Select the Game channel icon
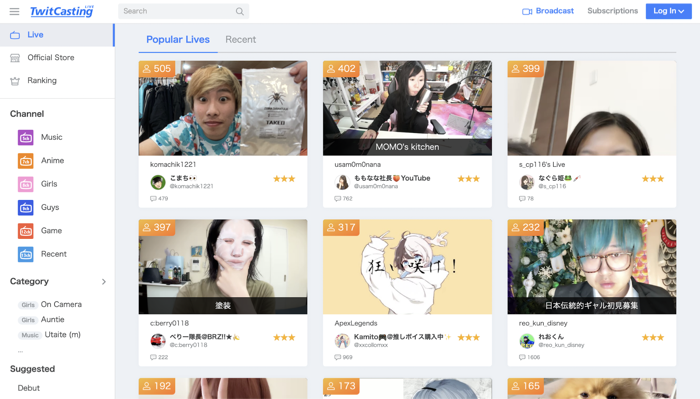The width and height of the screenshot is (700, 399). [x=25, y=231]
